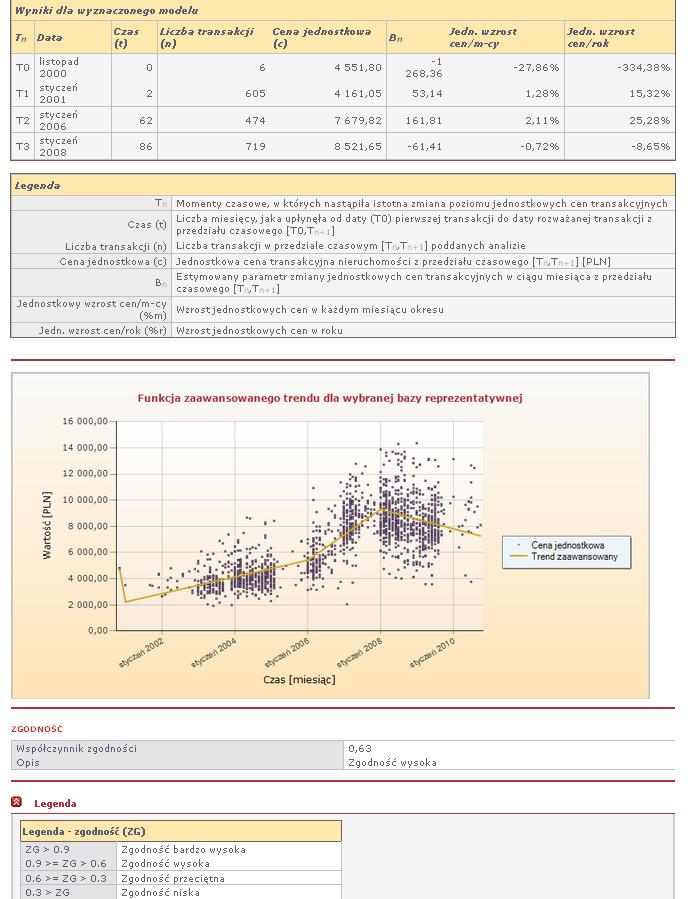Click the 'styczeń 2002' axis tick label
This screenshot has height=899, width=688.
tap(142, 652)
